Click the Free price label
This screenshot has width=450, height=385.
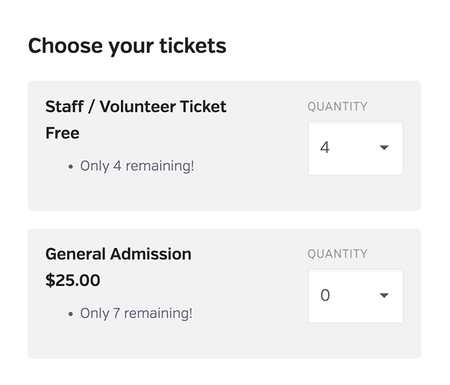click(x=62, y=133)
